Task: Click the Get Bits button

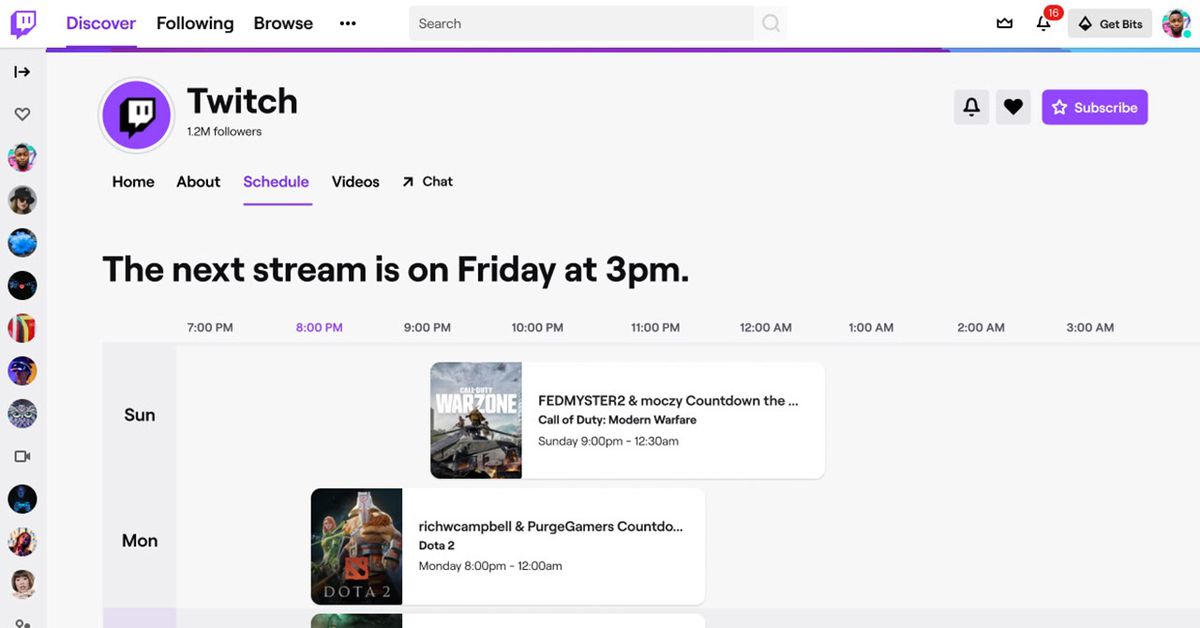Action: [x=1110, y=24]
